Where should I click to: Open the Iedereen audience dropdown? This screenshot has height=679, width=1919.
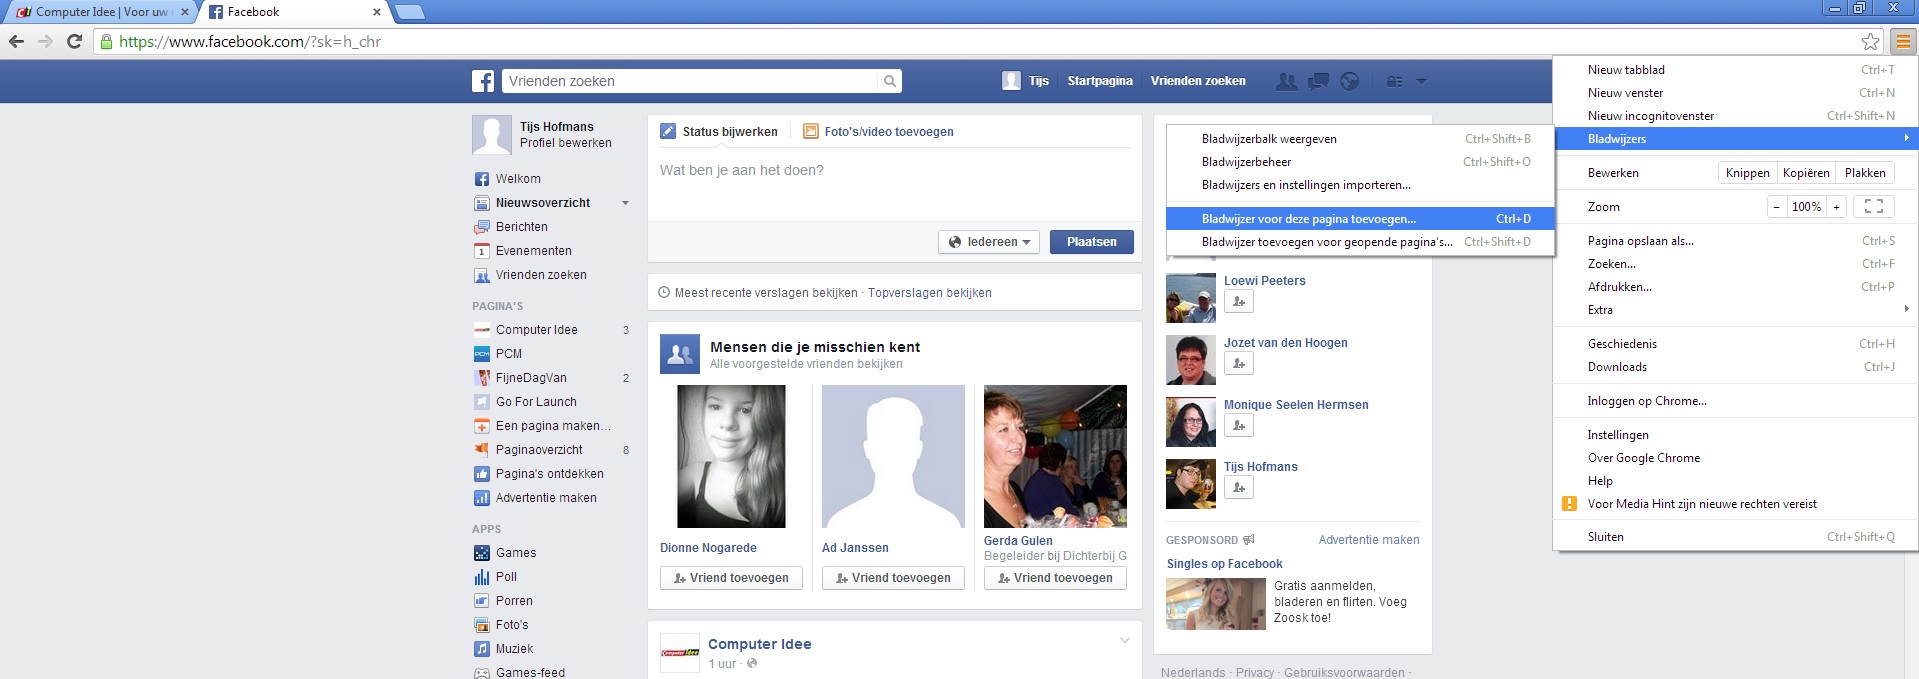click(x=989, y=242)
